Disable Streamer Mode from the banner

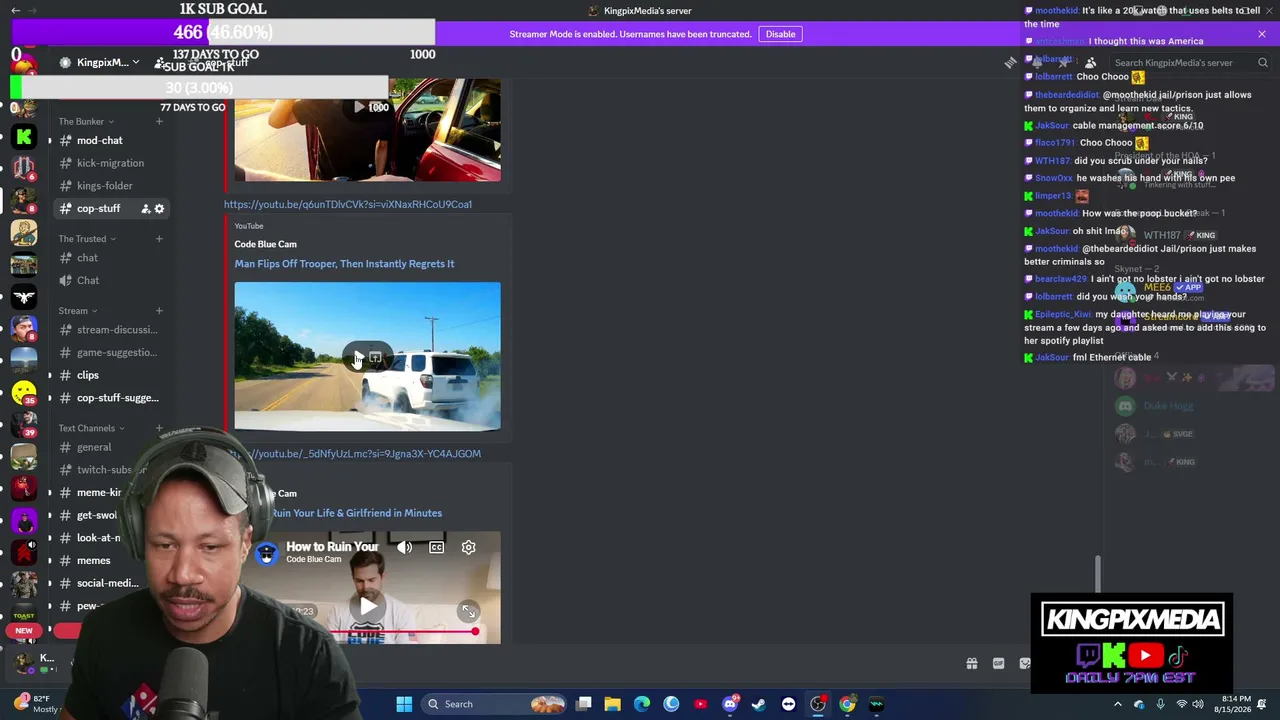[x=780, y=34]
